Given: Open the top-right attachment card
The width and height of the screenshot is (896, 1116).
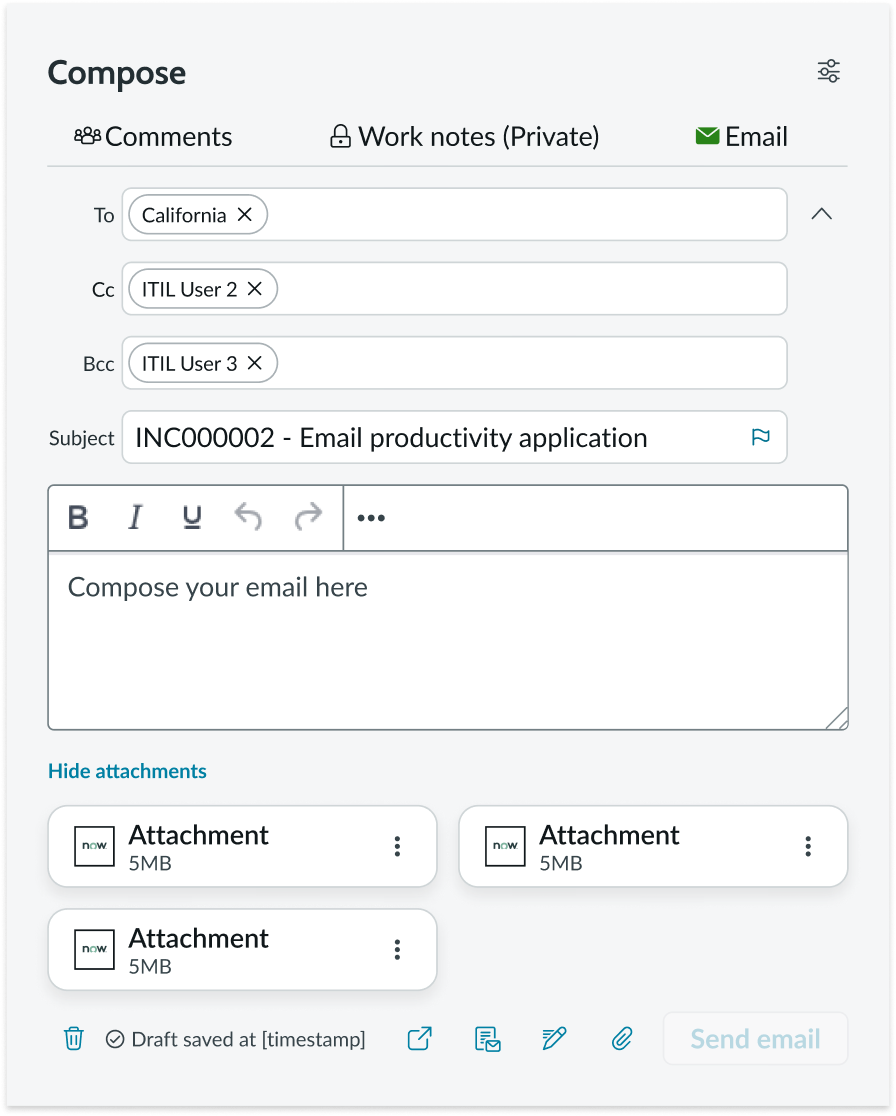Looking at the screenshot, I should click(653, 846).
